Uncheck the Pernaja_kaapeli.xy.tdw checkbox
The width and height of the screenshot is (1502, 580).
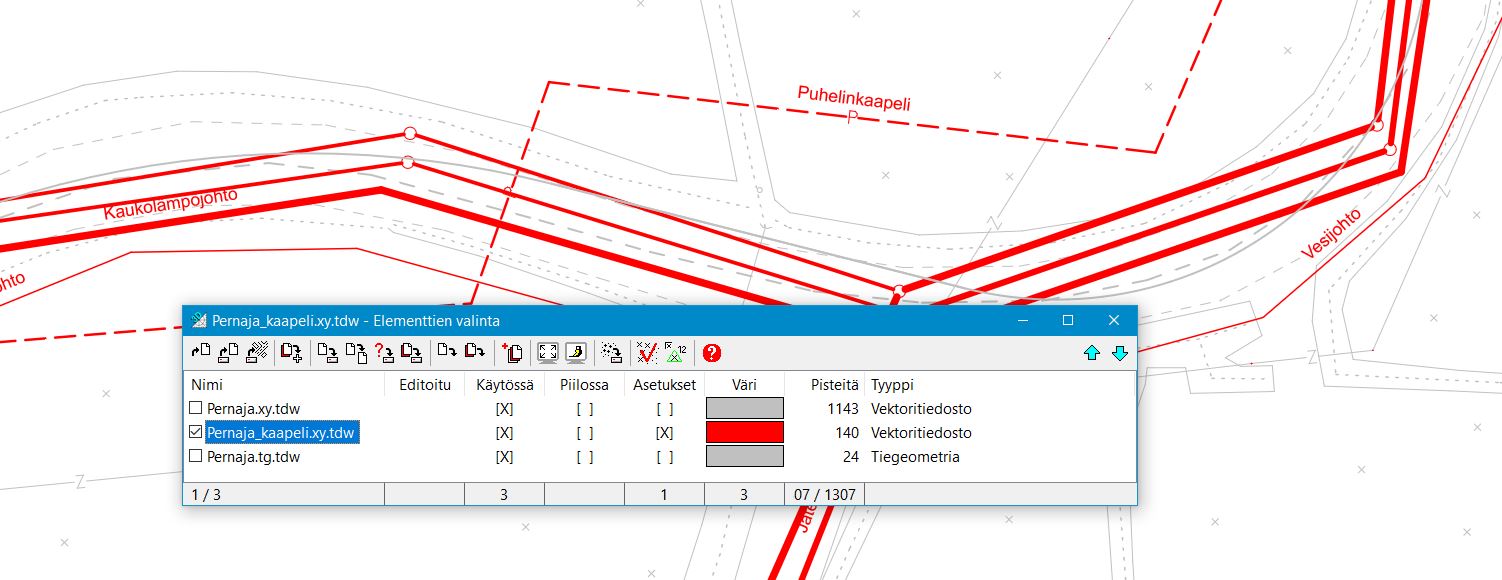[196, 433]
